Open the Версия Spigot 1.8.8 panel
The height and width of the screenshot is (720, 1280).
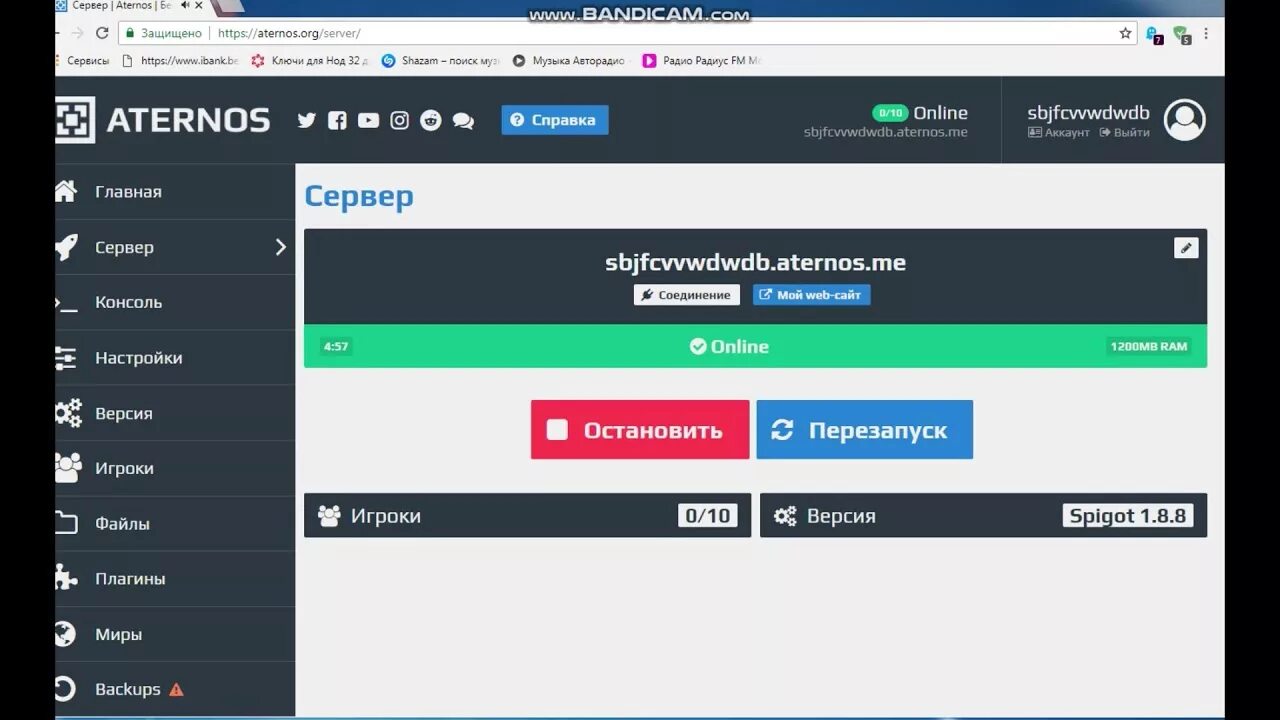point(983,515)
